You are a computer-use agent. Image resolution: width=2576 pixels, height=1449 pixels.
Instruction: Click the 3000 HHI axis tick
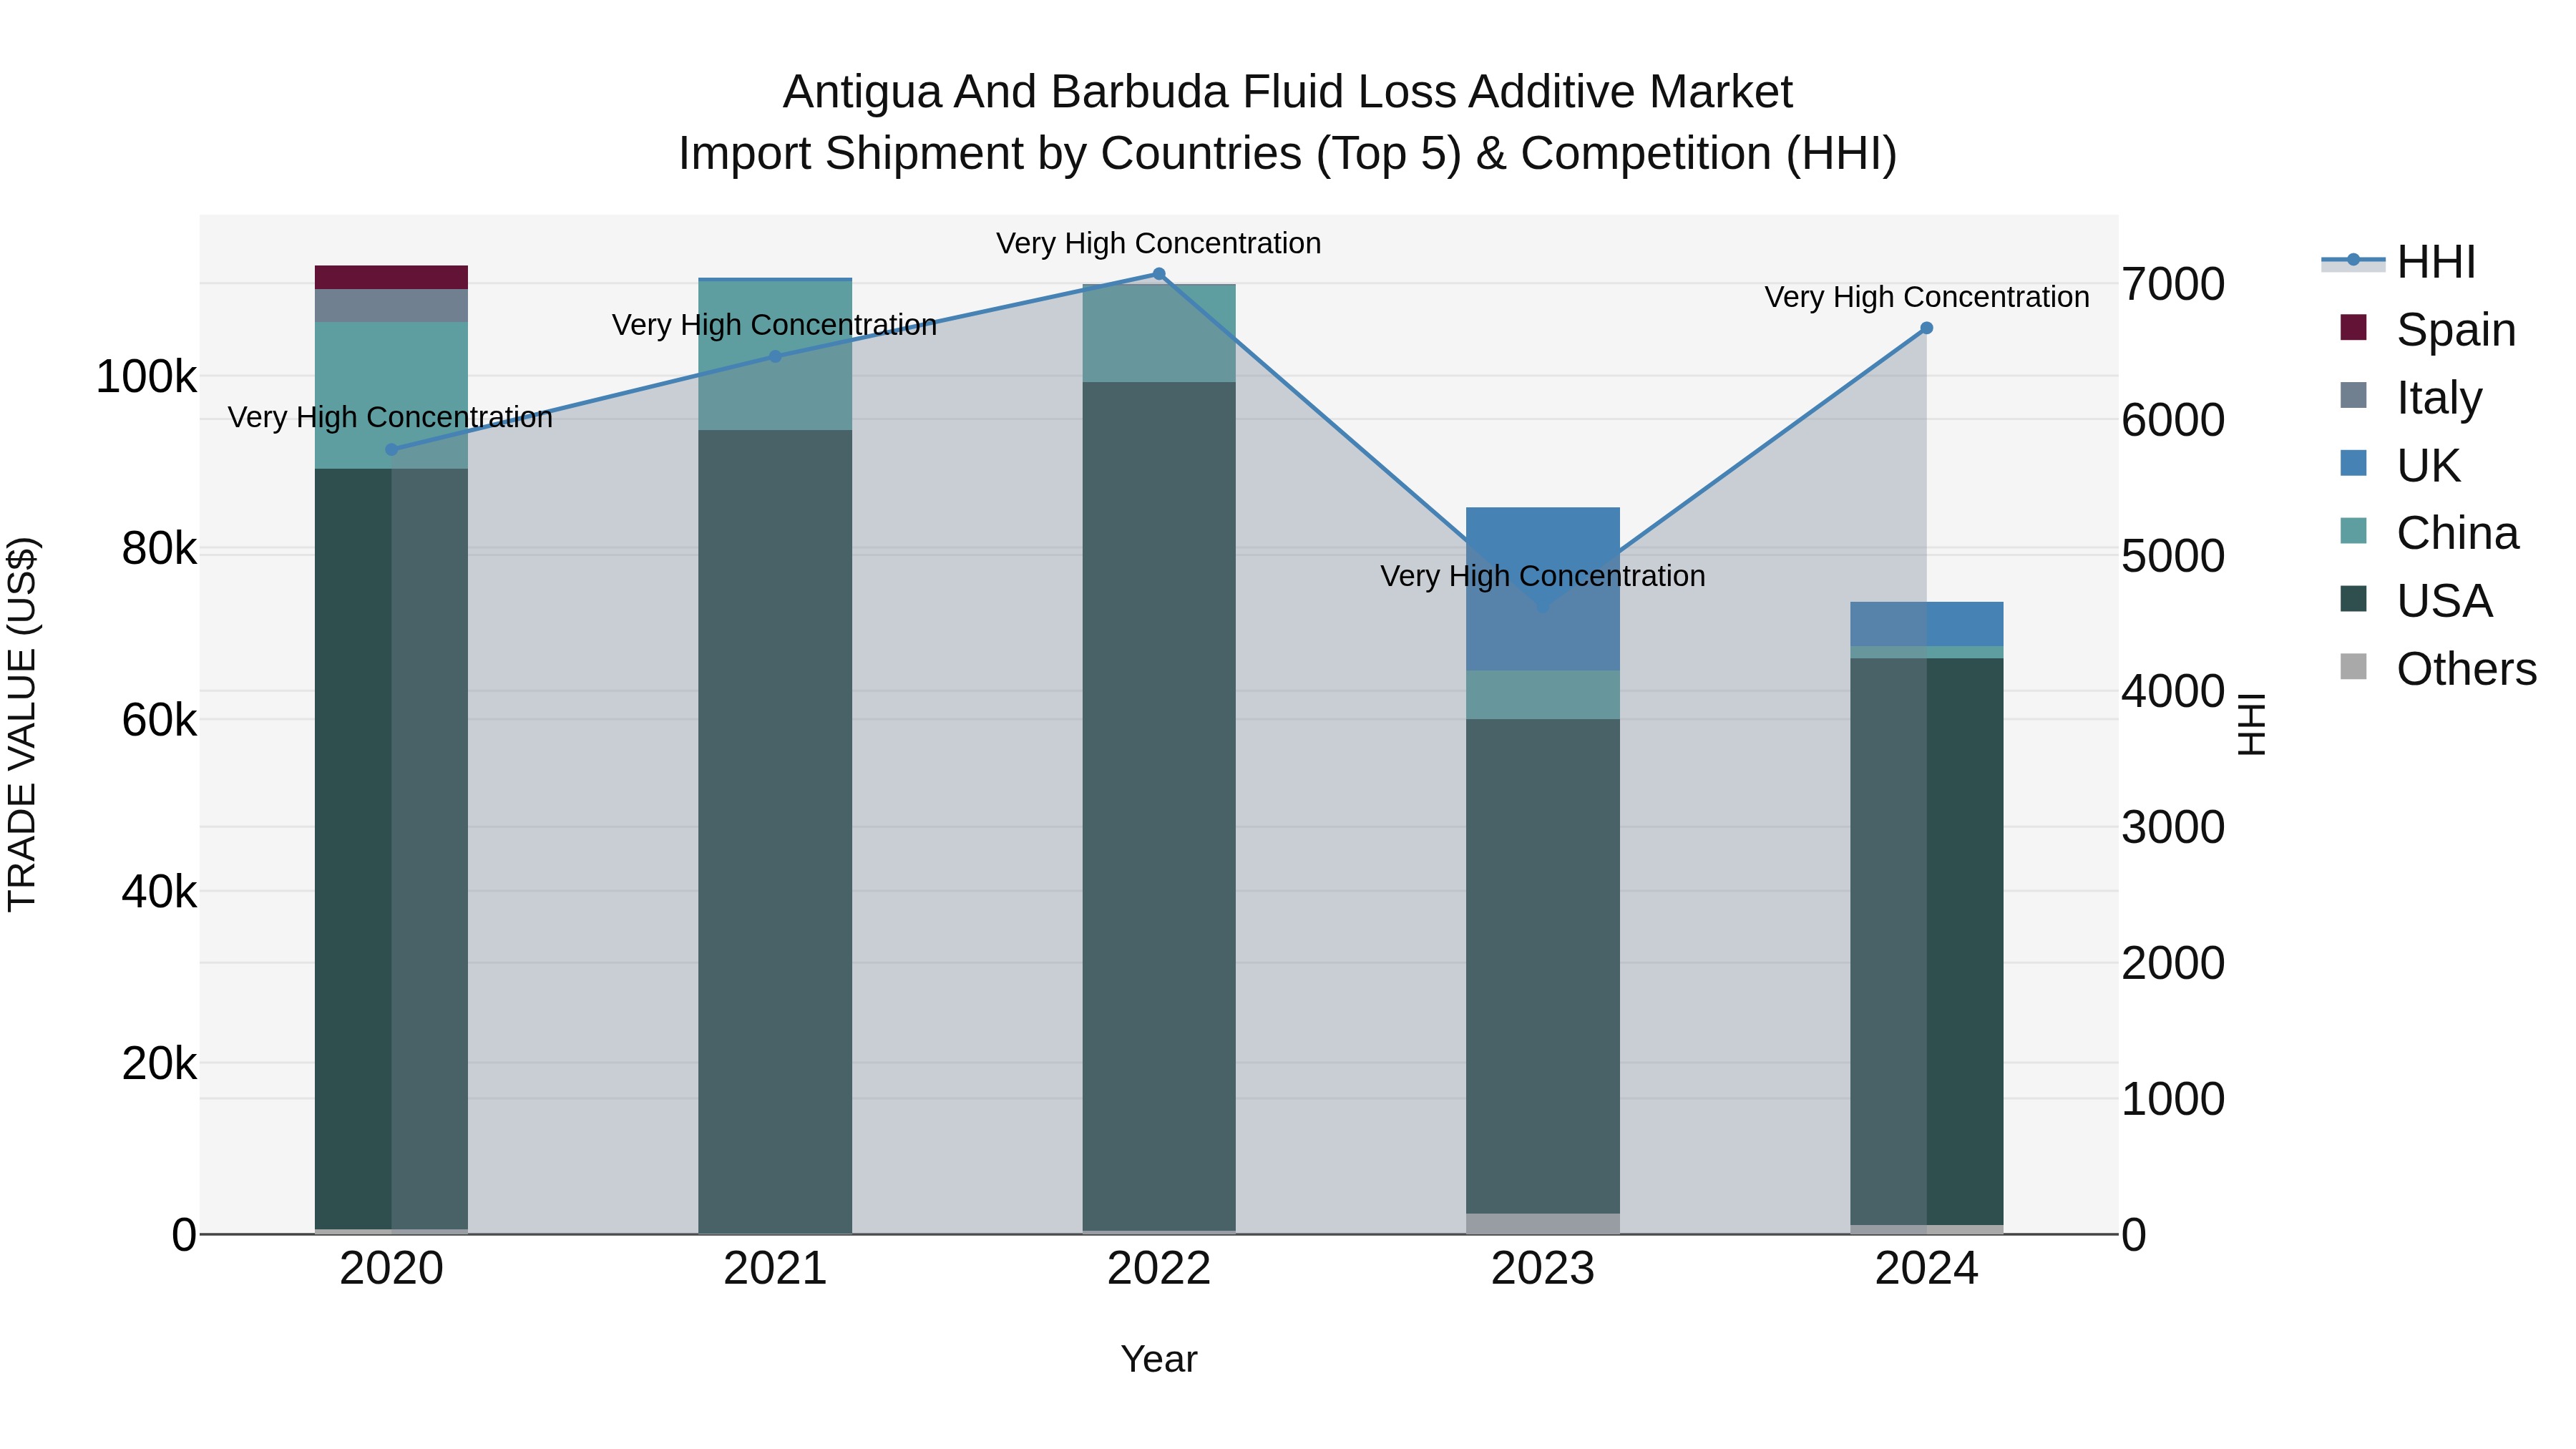pos(2173,828)
